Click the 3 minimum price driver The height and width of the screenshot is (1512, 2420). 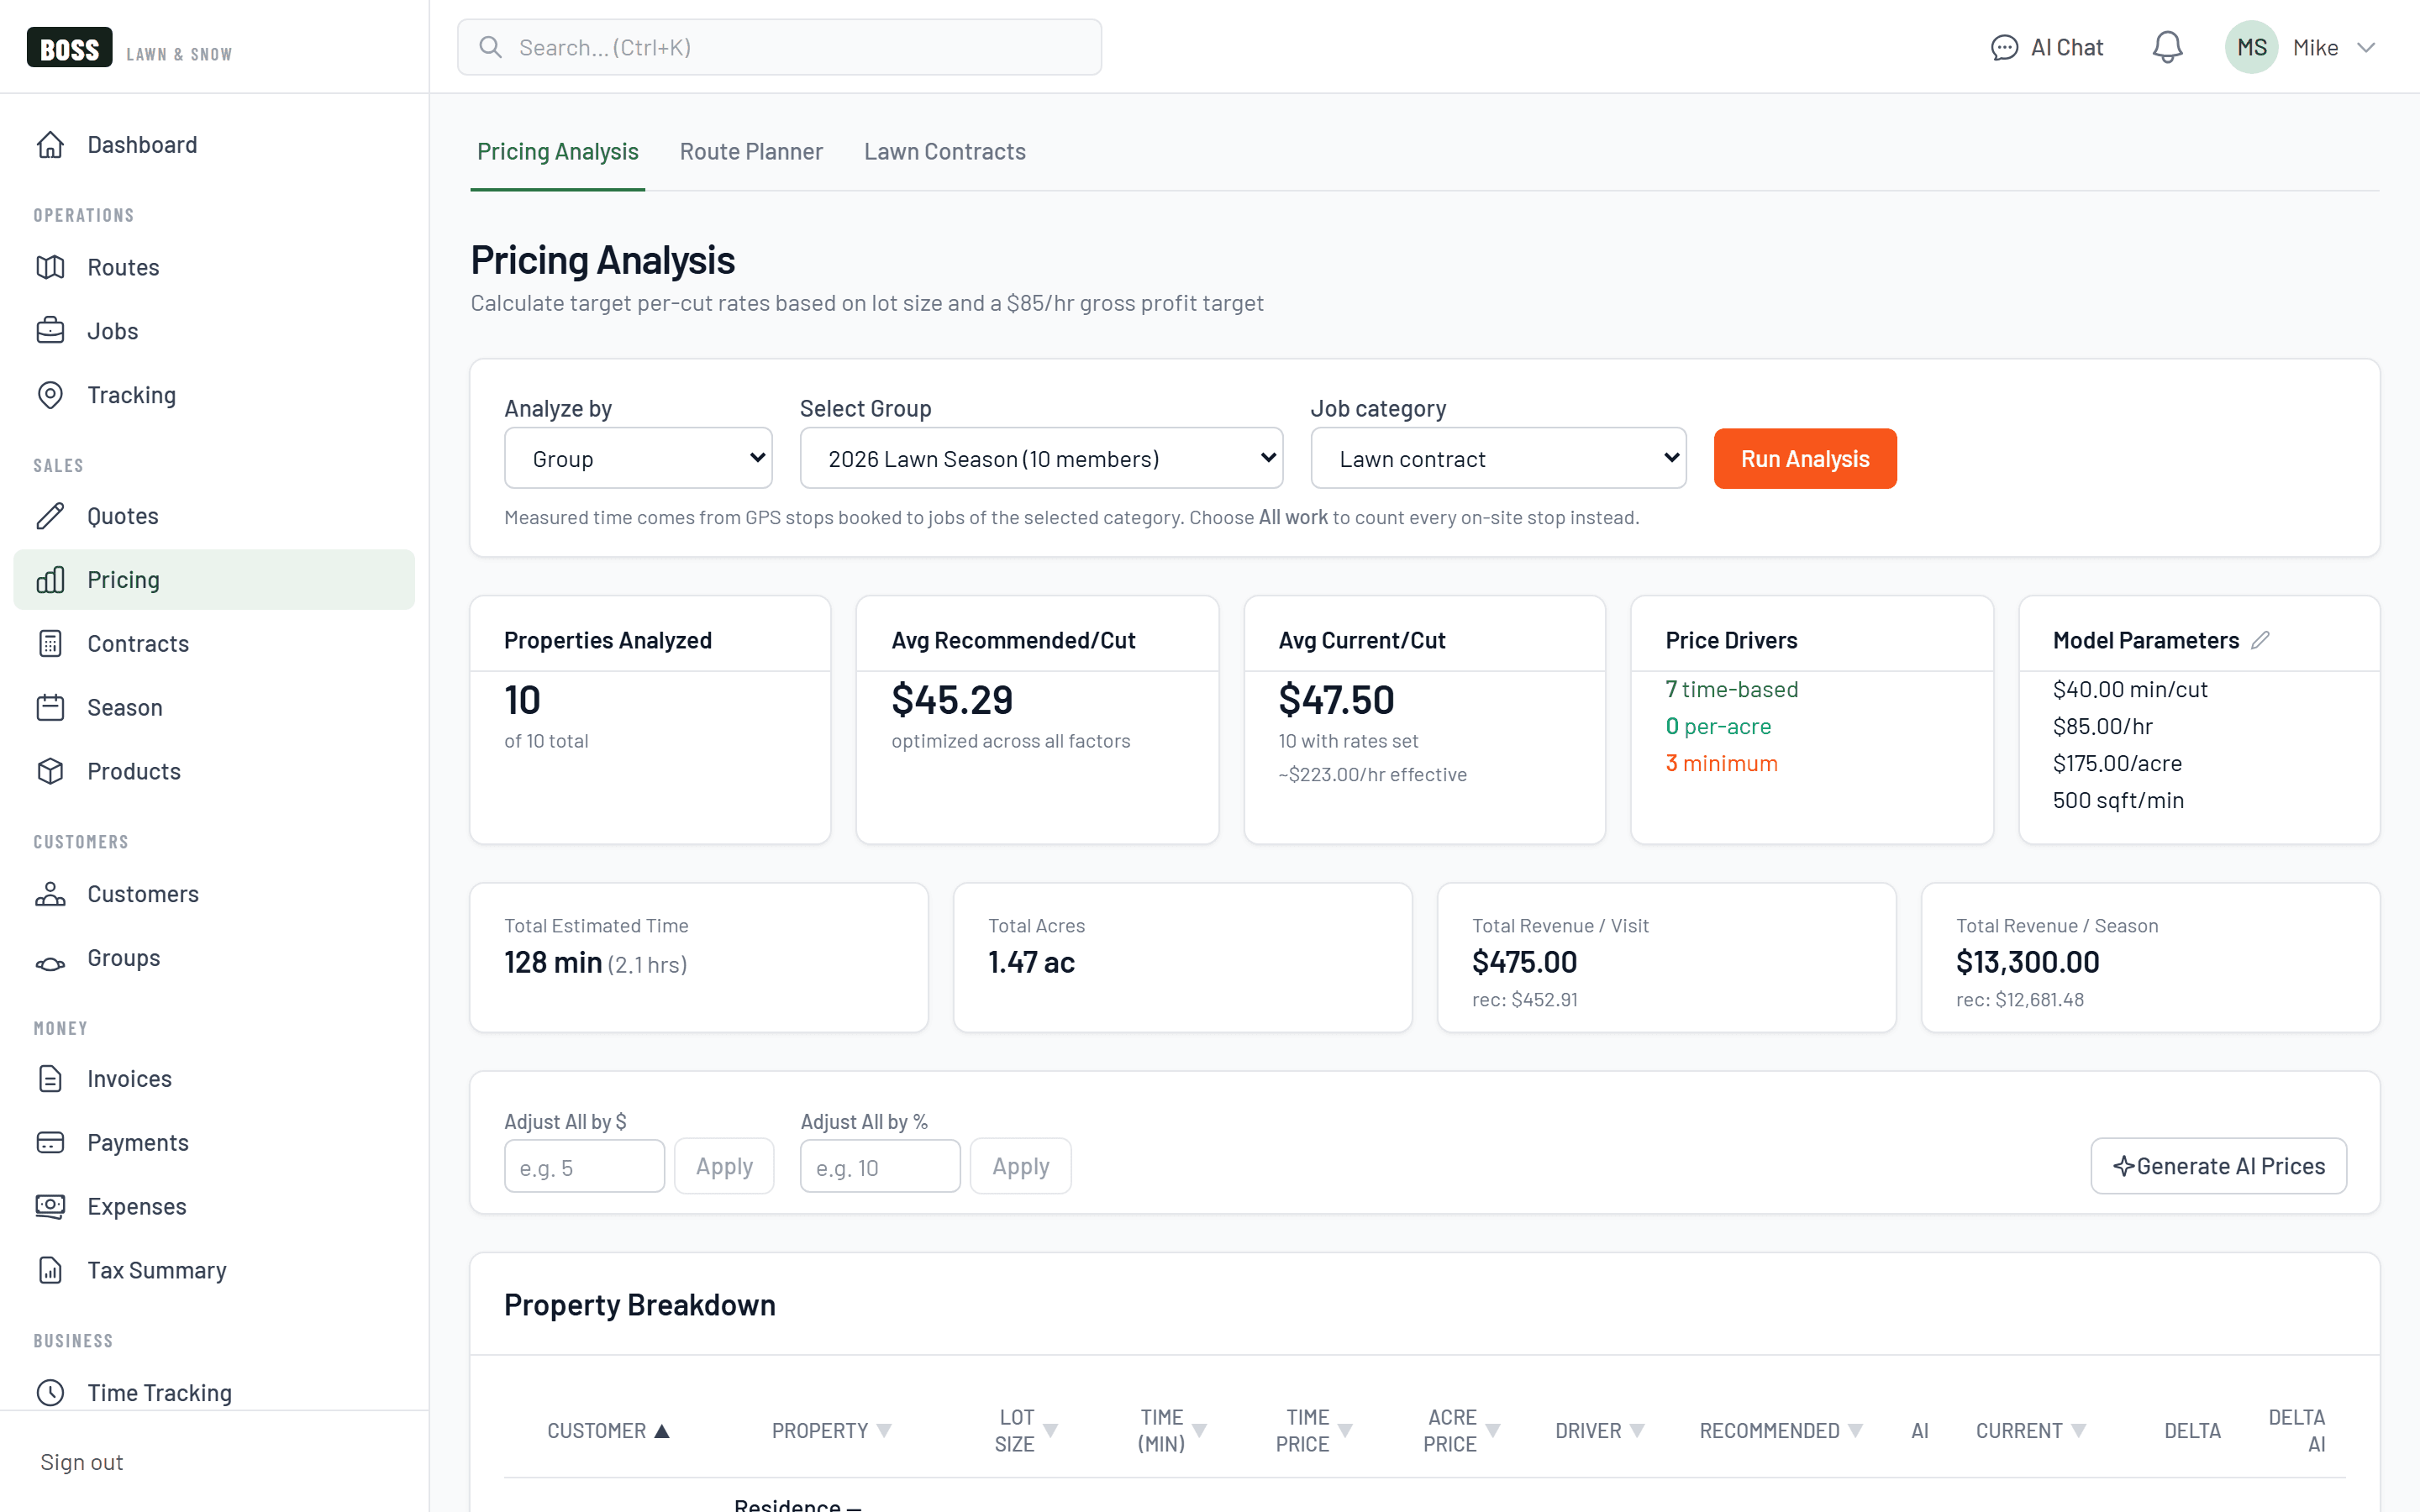[x=1721, y=763]
